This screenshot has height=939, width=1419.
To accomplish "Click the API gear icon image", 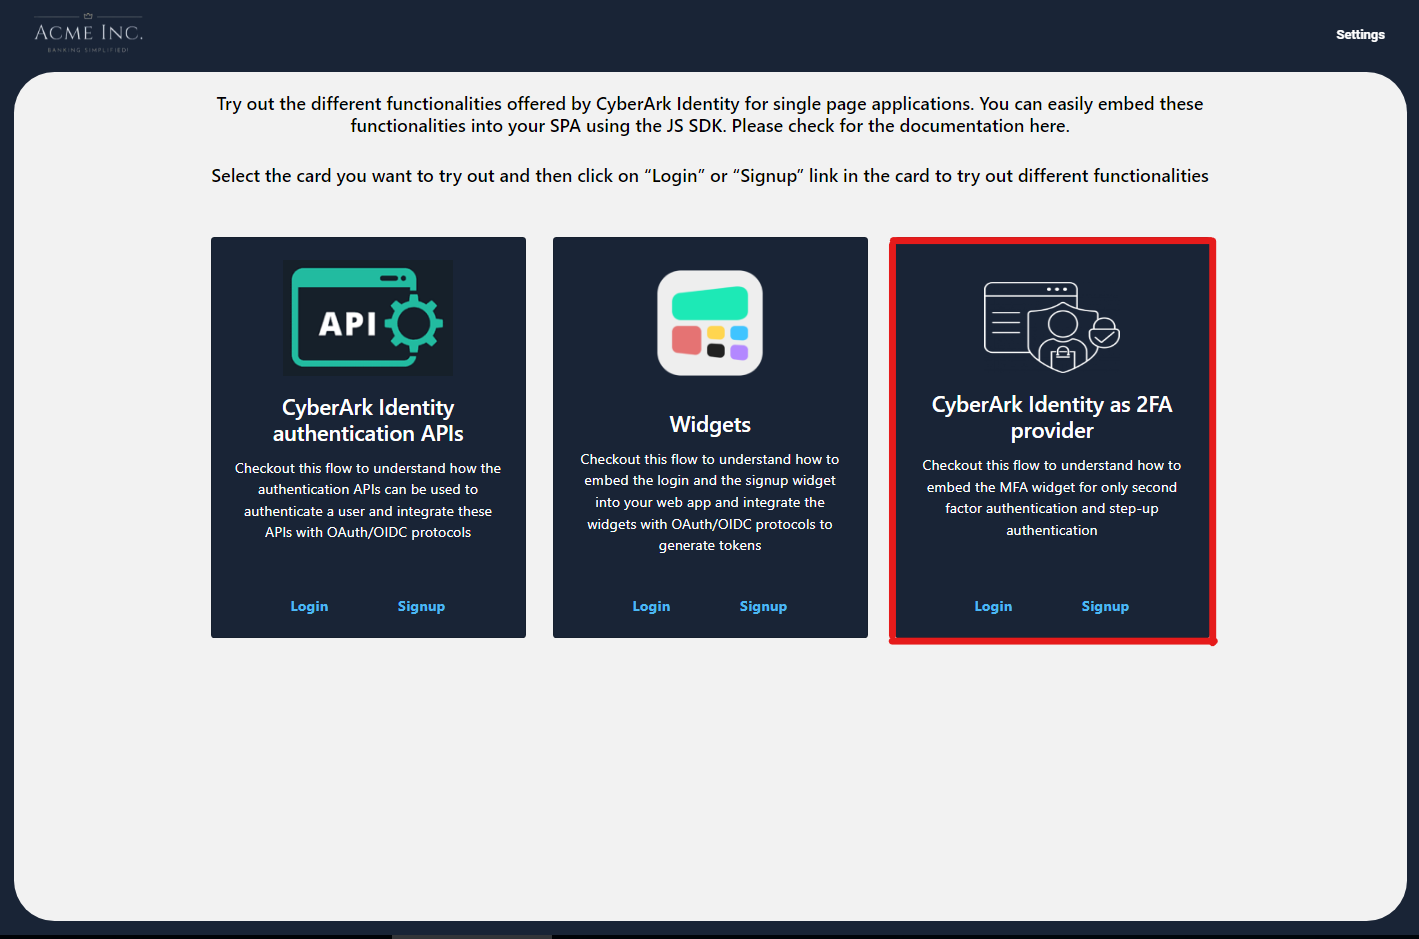I will [x=368, y=318].
